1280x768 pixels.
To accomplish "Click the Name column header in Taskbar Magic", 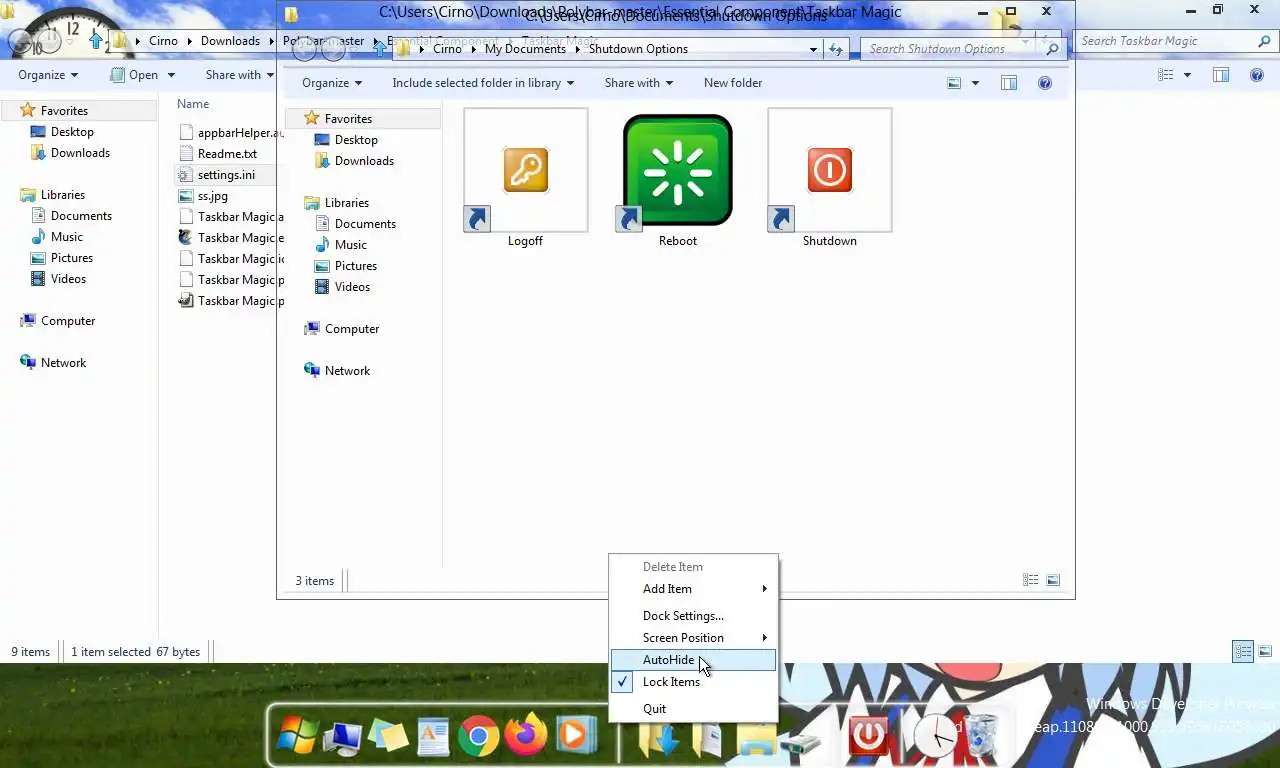I will click(x=193, y=104).
